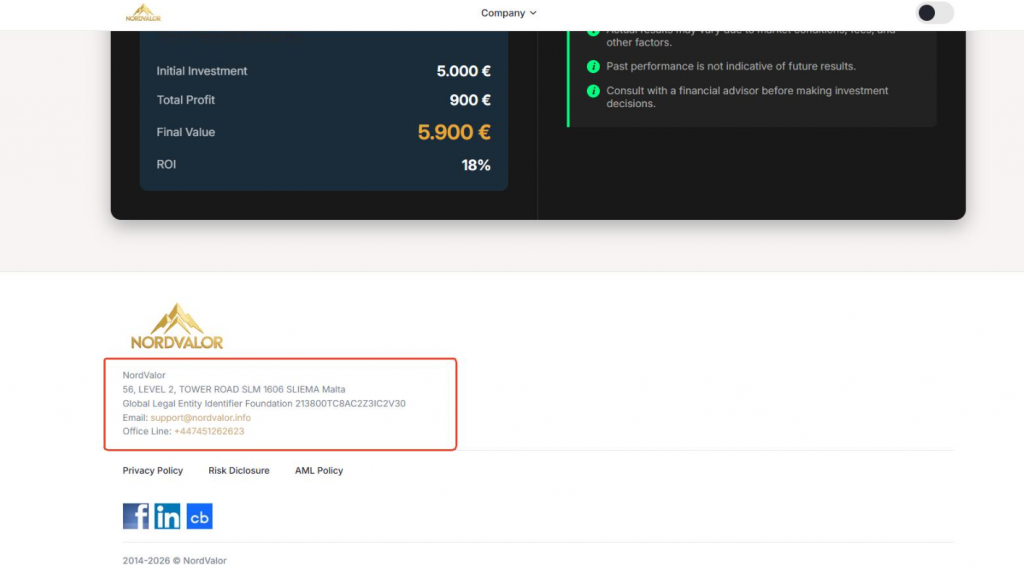Click info icon beside past performance note
1024x570 pixels.
(593, 67)
